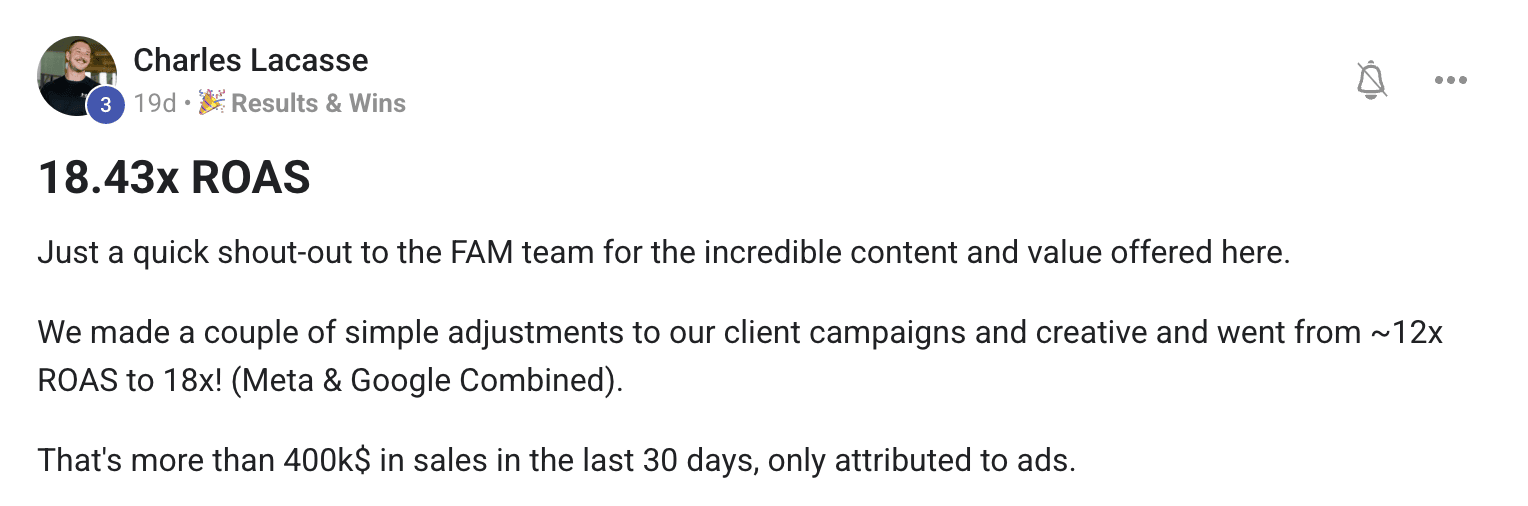Click the line about 400k$ in sales
1528x506 pixels.
(557, 462)
